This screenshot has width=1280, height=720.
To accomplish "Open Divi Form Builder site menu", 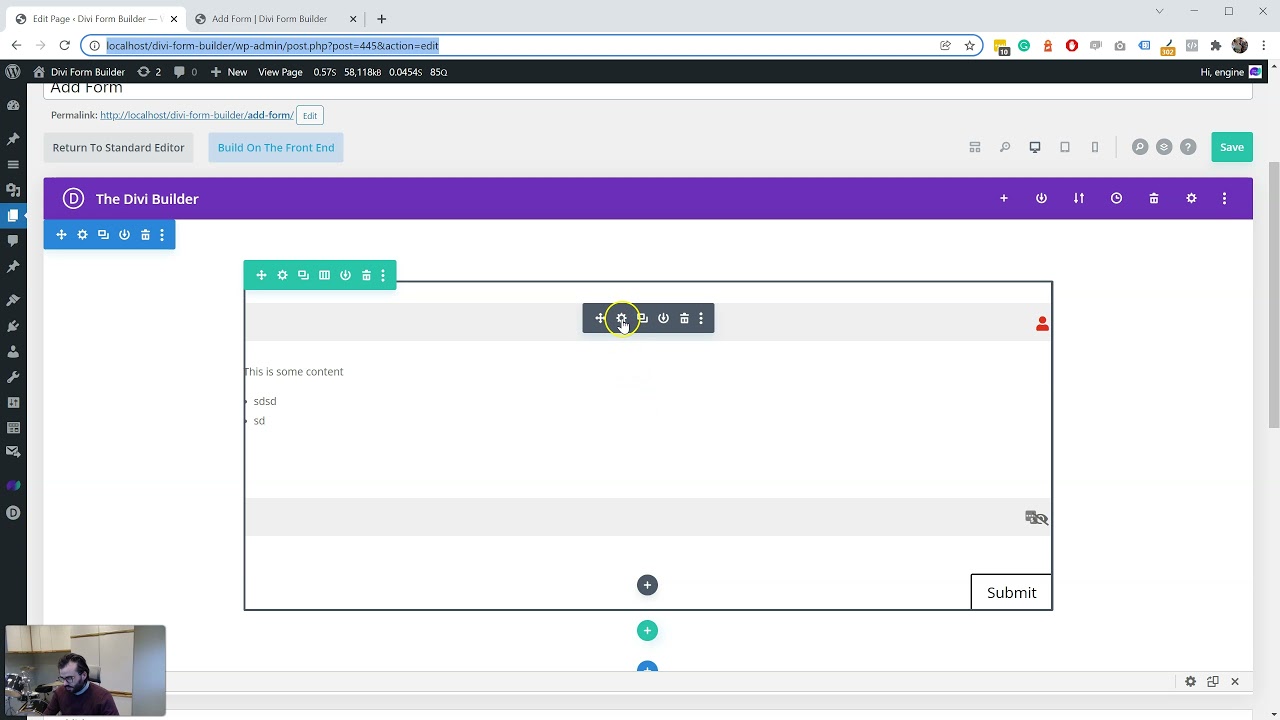I will (79, 72).
